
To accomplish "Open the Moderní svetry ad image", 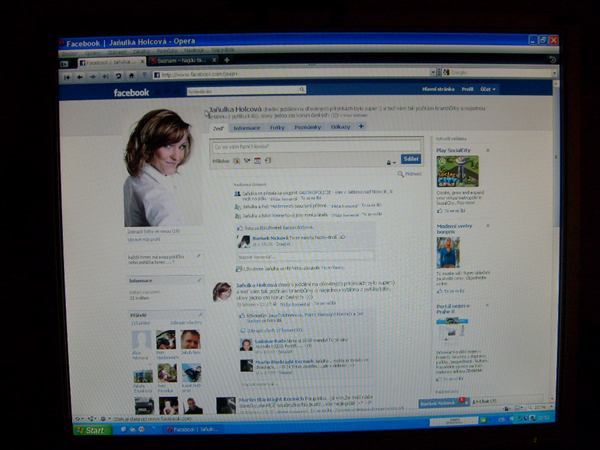I will point(448,252).
